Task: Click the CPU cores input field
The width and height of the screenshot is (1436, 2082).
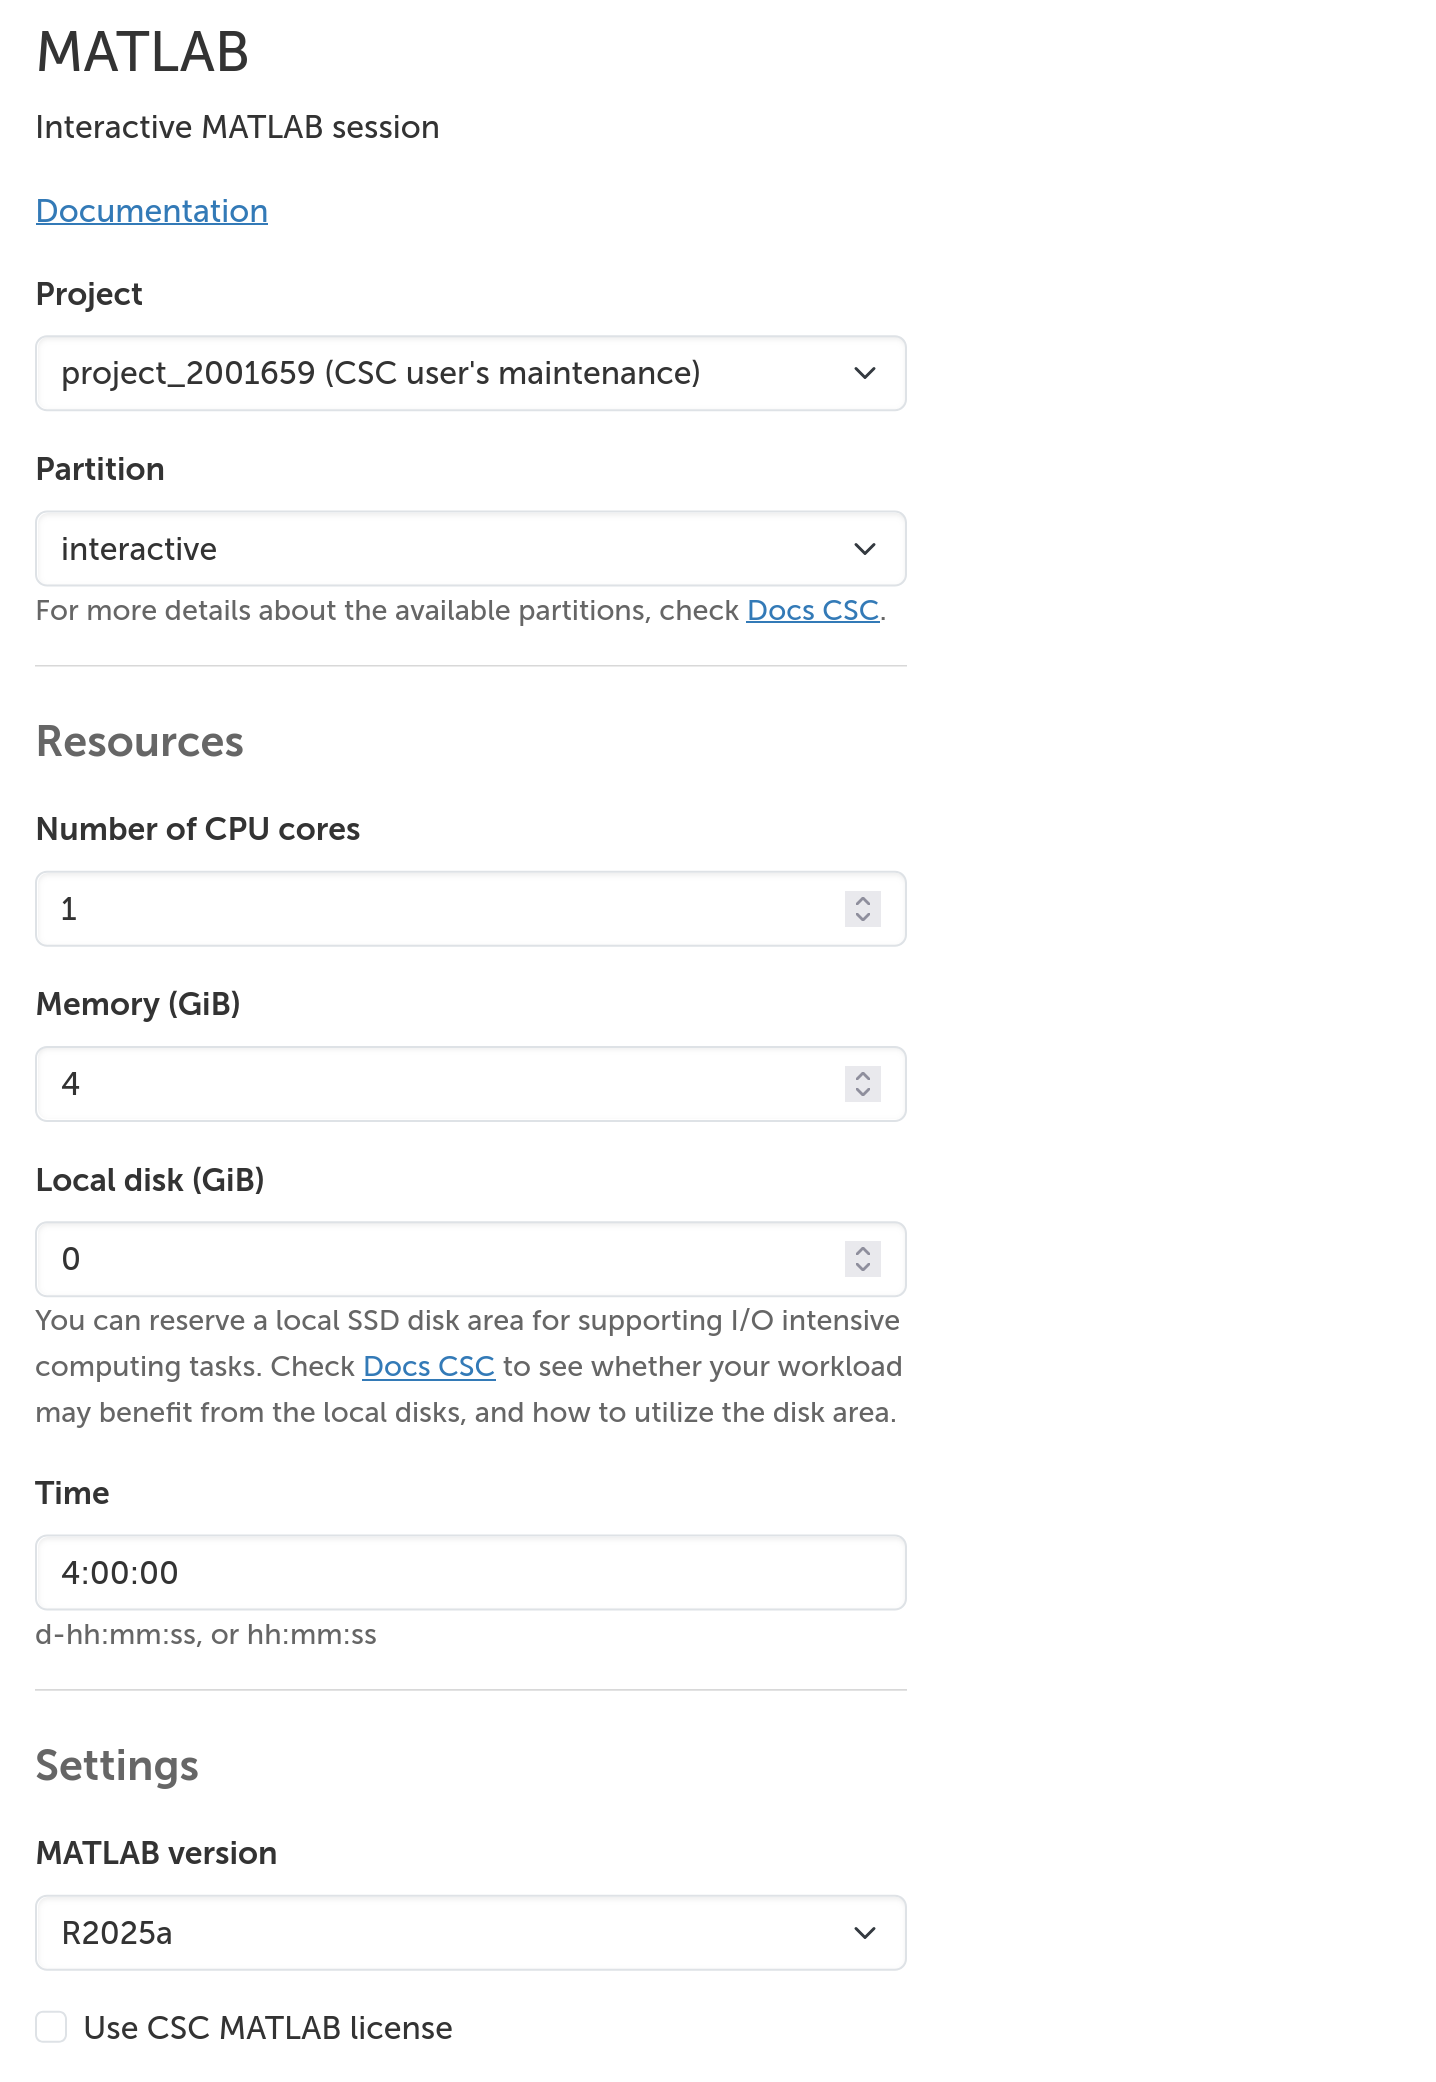Action: tap(440, 909)
